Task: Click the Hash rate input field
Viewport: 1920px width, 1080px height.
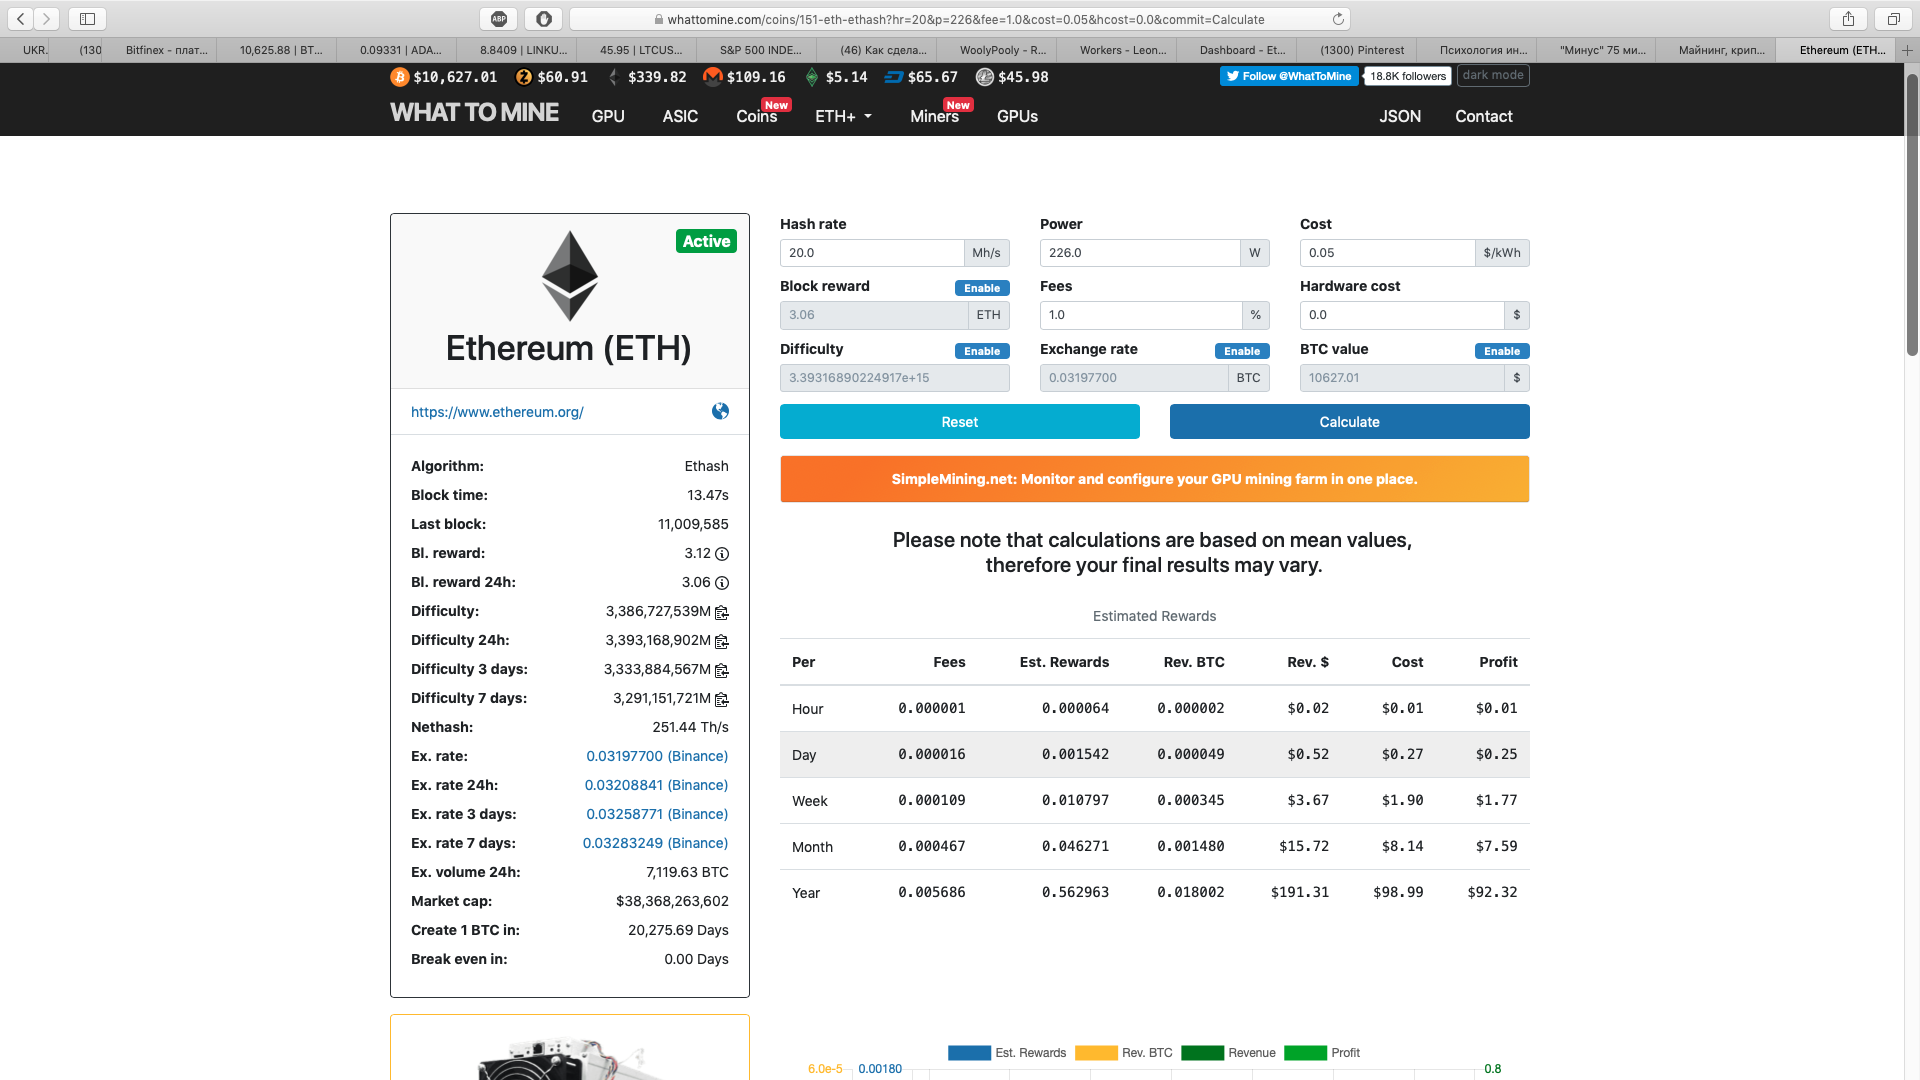Action: coord(872,253)
